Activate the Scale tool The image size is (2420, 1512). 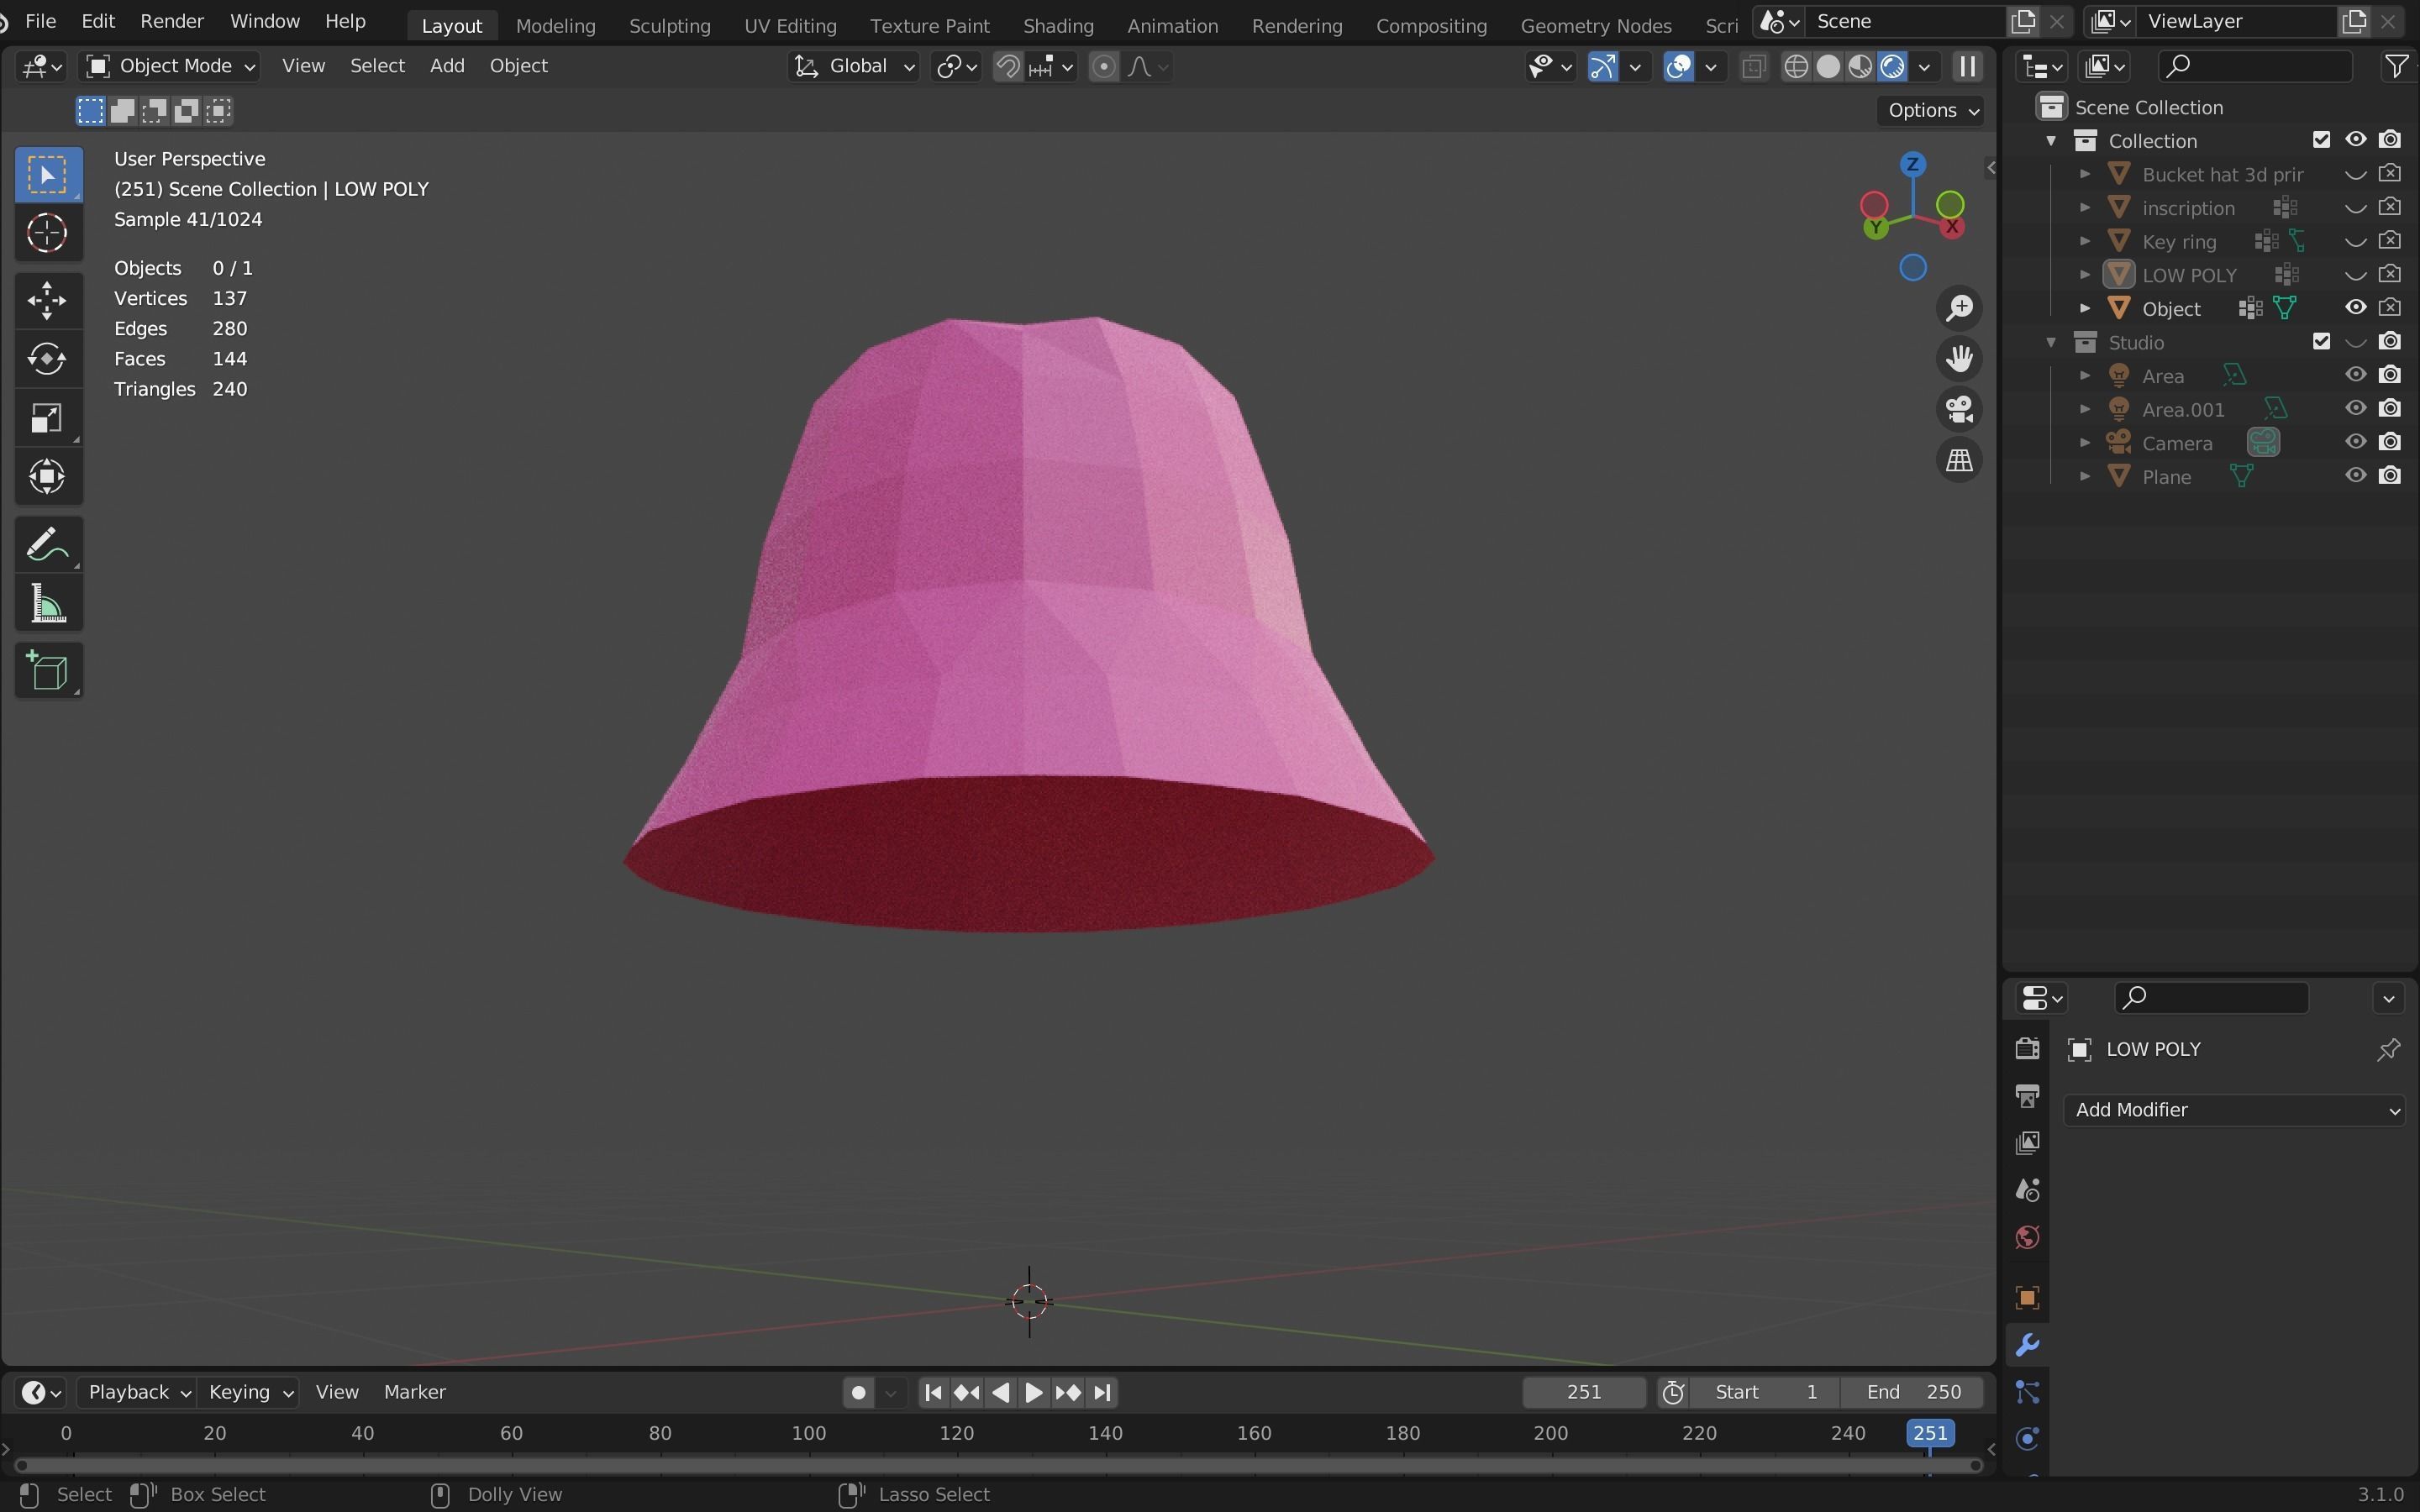click(47, 418)
